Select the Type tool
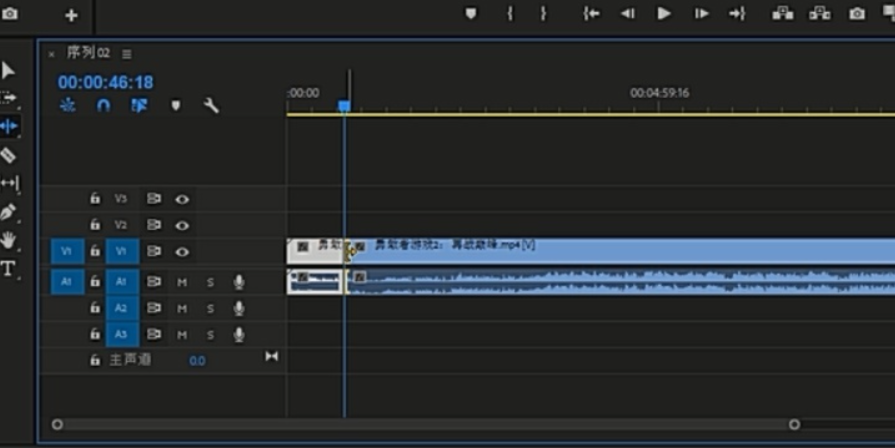Viewport: 895px width, 448px height. tap(8, 268)
